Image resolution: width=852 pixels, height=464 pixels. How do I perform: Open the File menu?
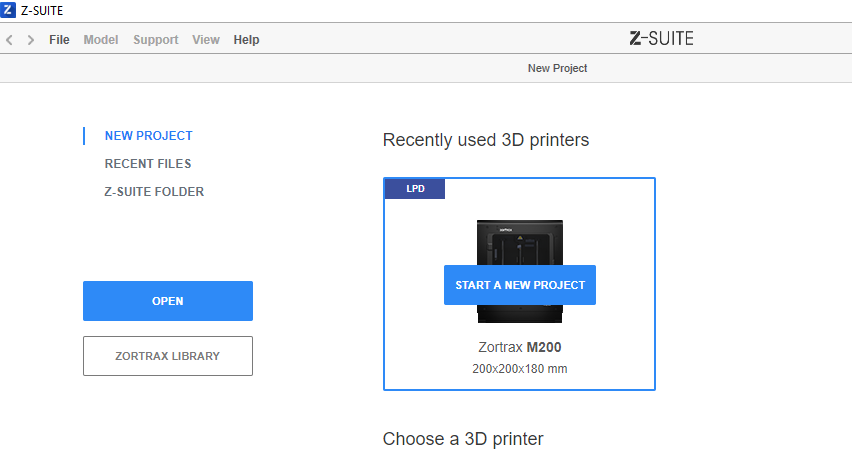pyautogui.click(x=59, y=40)
